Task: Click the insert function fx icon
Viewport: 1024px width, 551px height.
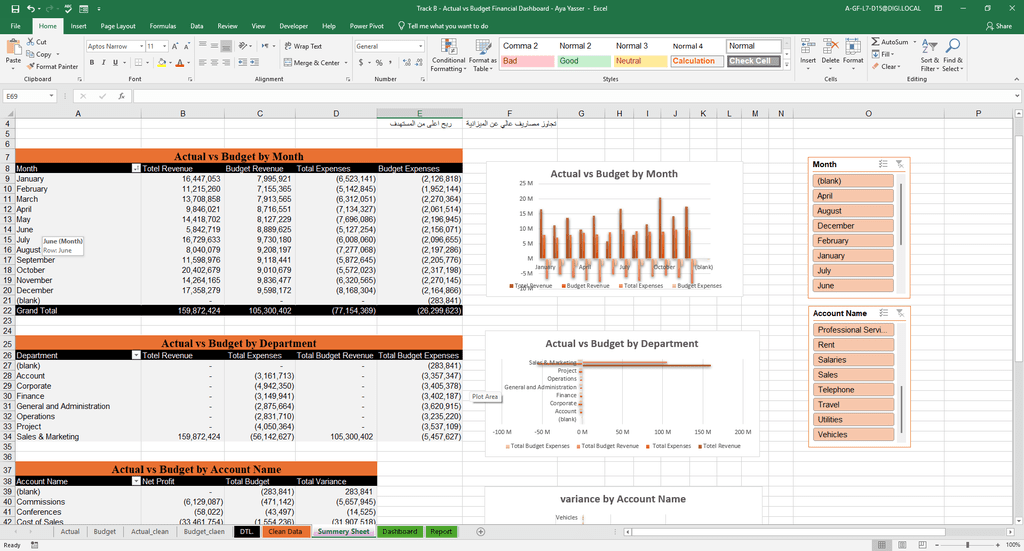Action: click(x=121, y=96)
